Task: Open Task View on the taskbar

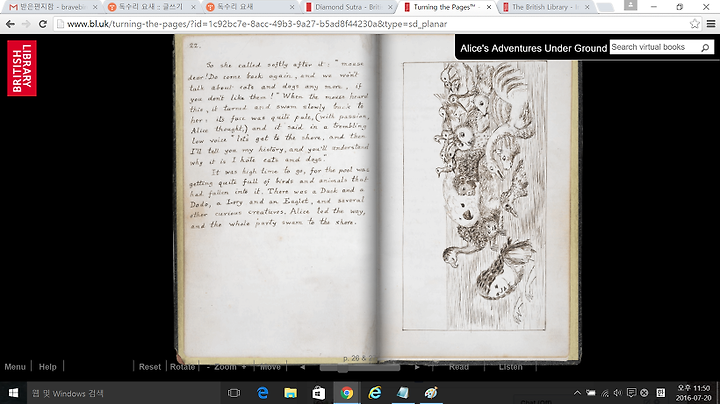Action: tap(234, 393)
